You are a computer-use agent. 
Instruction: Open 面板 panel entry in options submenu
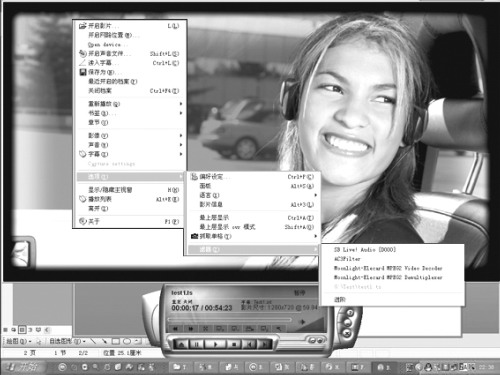(252, 186)
